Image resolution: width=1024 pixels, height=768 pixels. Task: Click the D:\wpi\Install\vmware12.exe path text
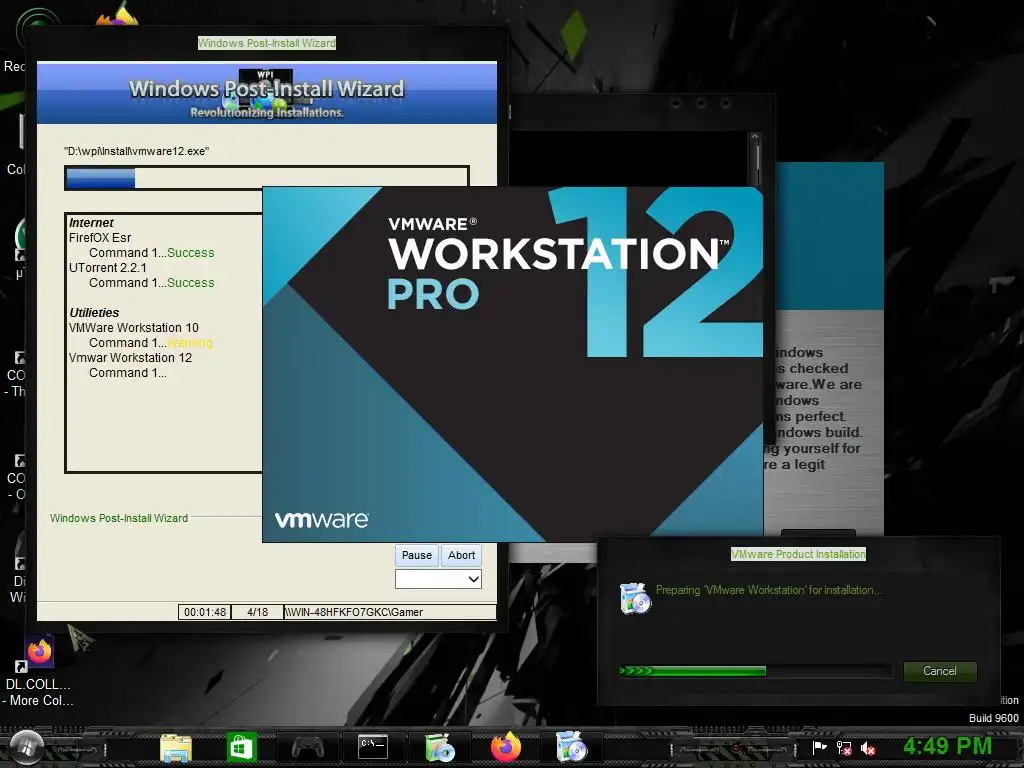click(x=136, y=151)
